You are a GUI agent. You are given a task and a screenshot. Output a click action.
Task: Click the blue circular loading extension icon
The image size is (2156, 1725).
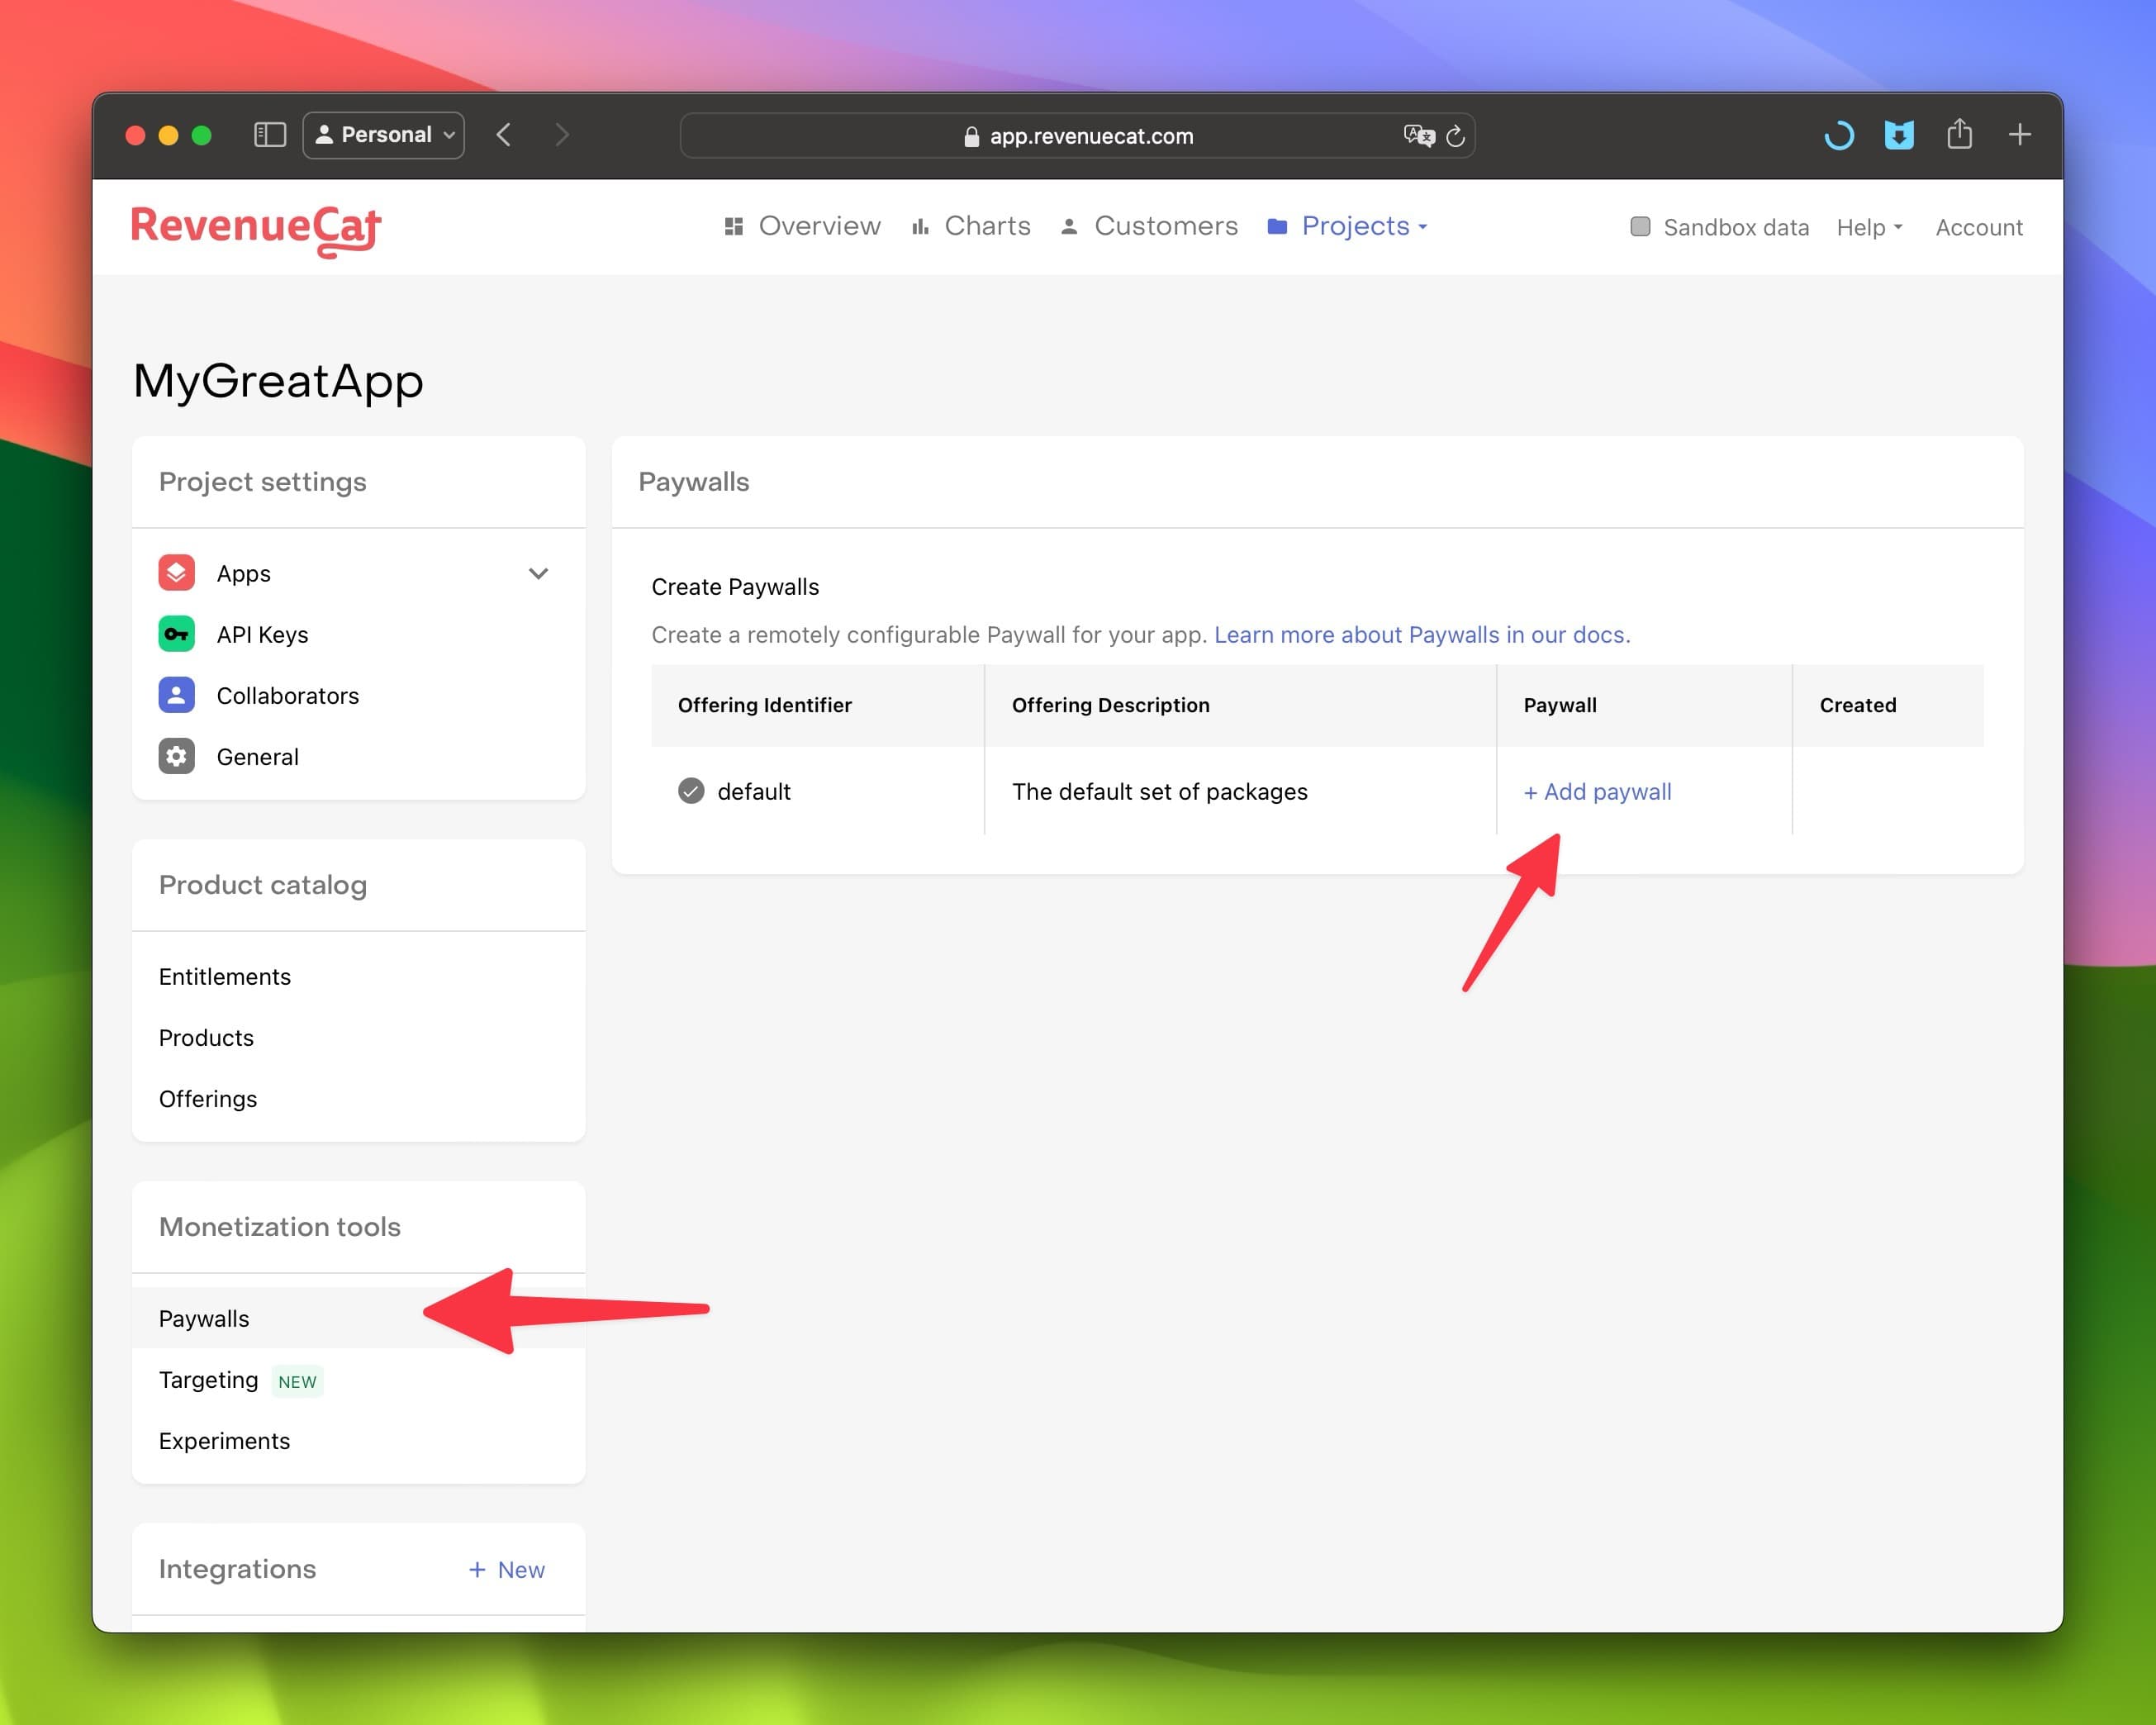coord(1839,135)
